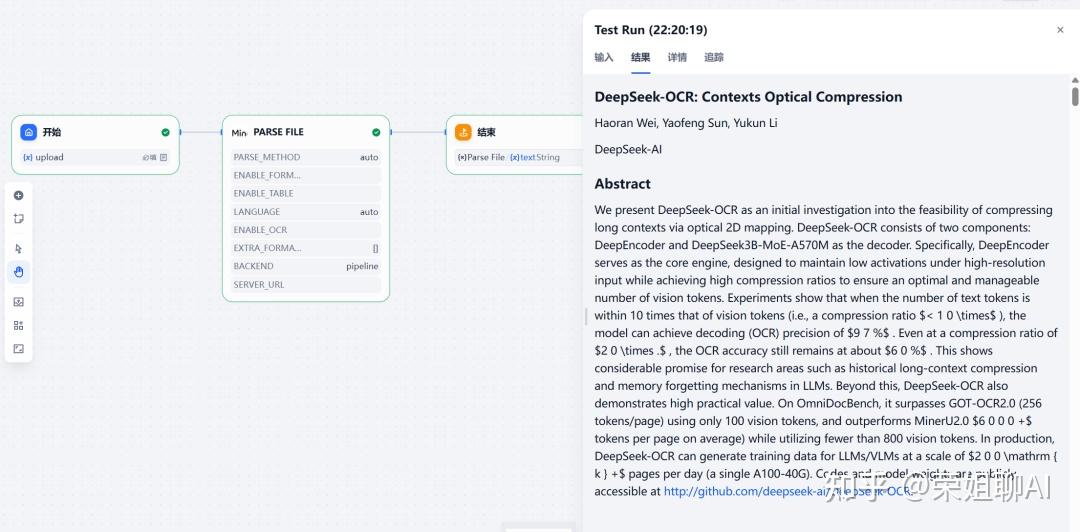
Task: Click the MinerU icon on Parse File node
Action: 239,132
